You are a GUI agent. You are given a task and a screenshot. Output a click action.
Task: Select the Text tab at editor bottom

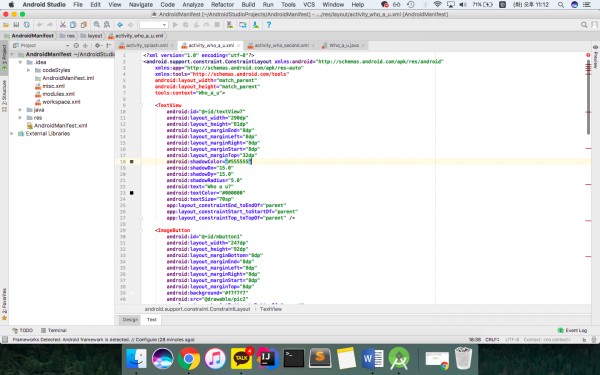coord(152,320)
